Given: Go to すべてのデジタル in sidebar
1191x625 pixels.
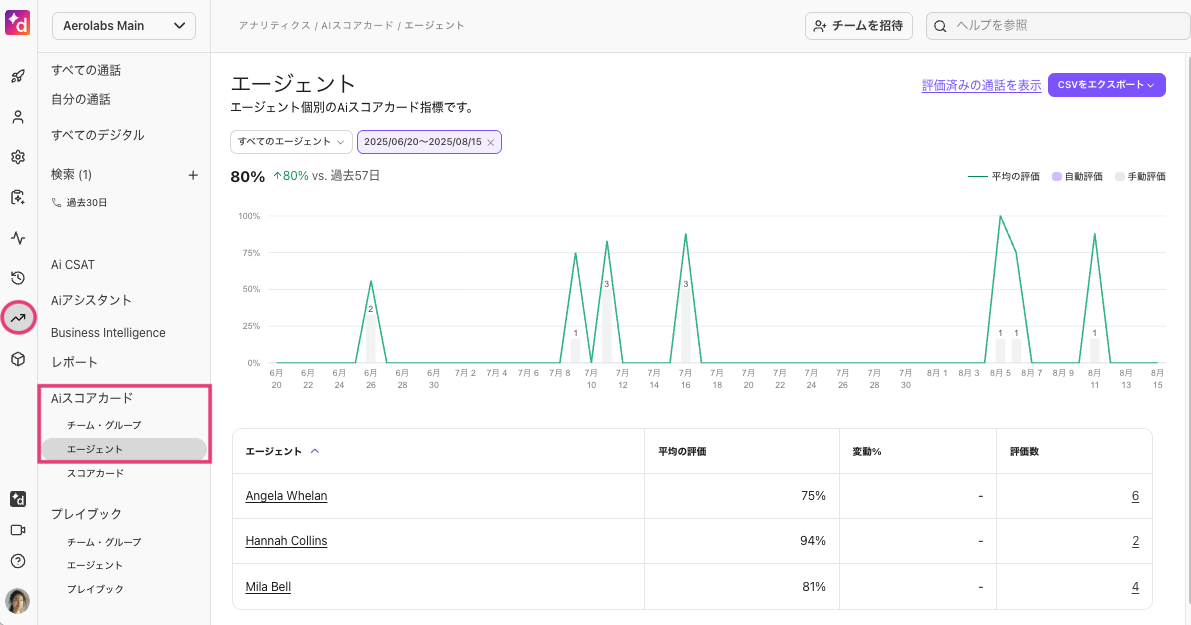Looking at the screenshot, I should (x=97, y=134).
